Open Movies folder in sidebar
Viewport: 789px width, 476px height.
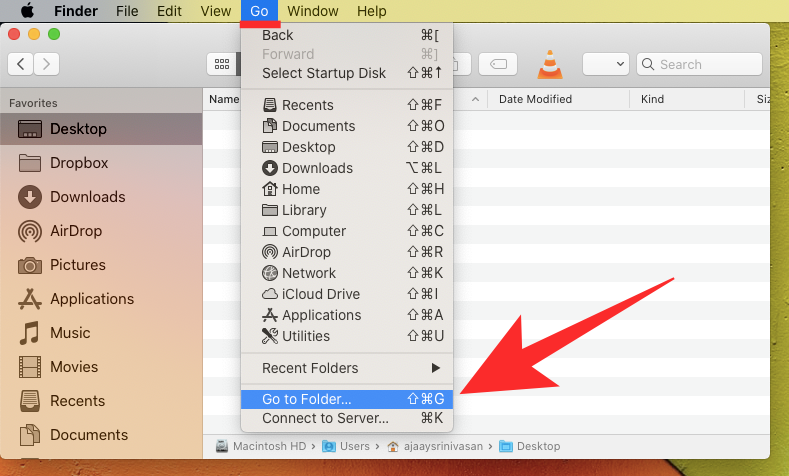click(x=74, y=367)
